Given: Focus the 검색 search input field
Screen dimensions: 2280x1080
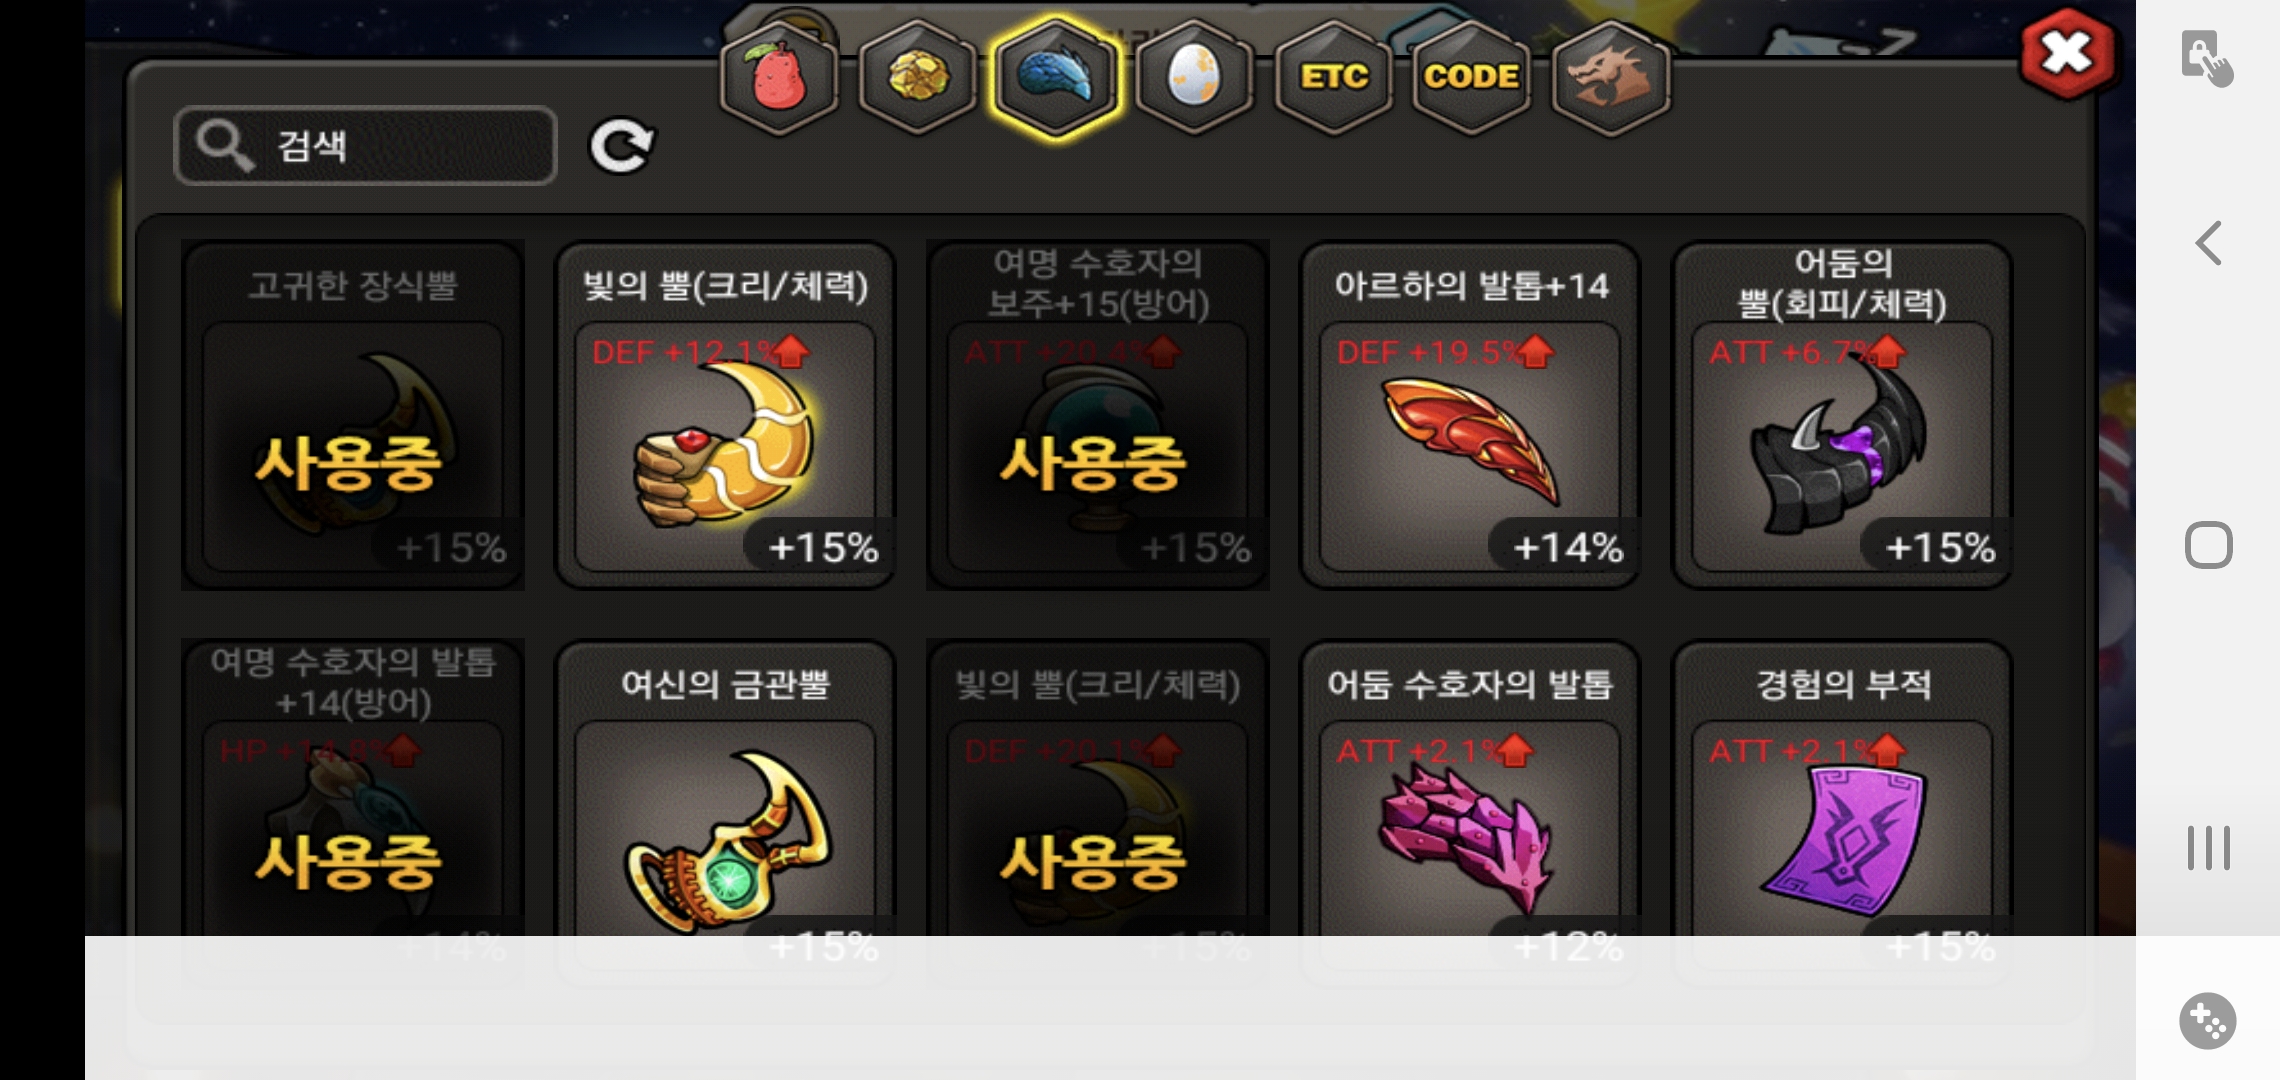Looking at the screenshot, I should click(365, 146).
